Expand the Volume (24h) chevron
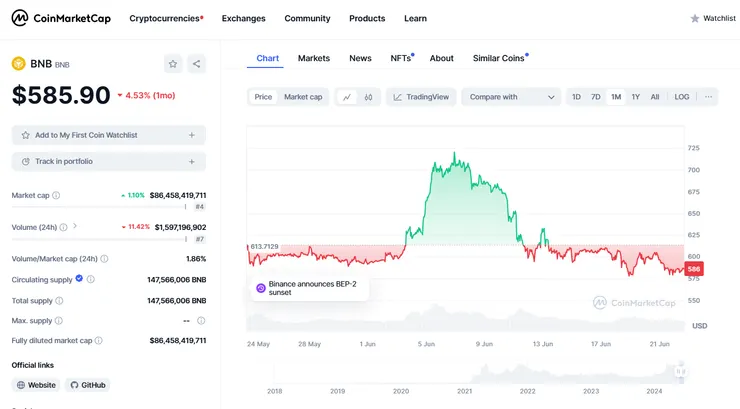 (75, 226)
